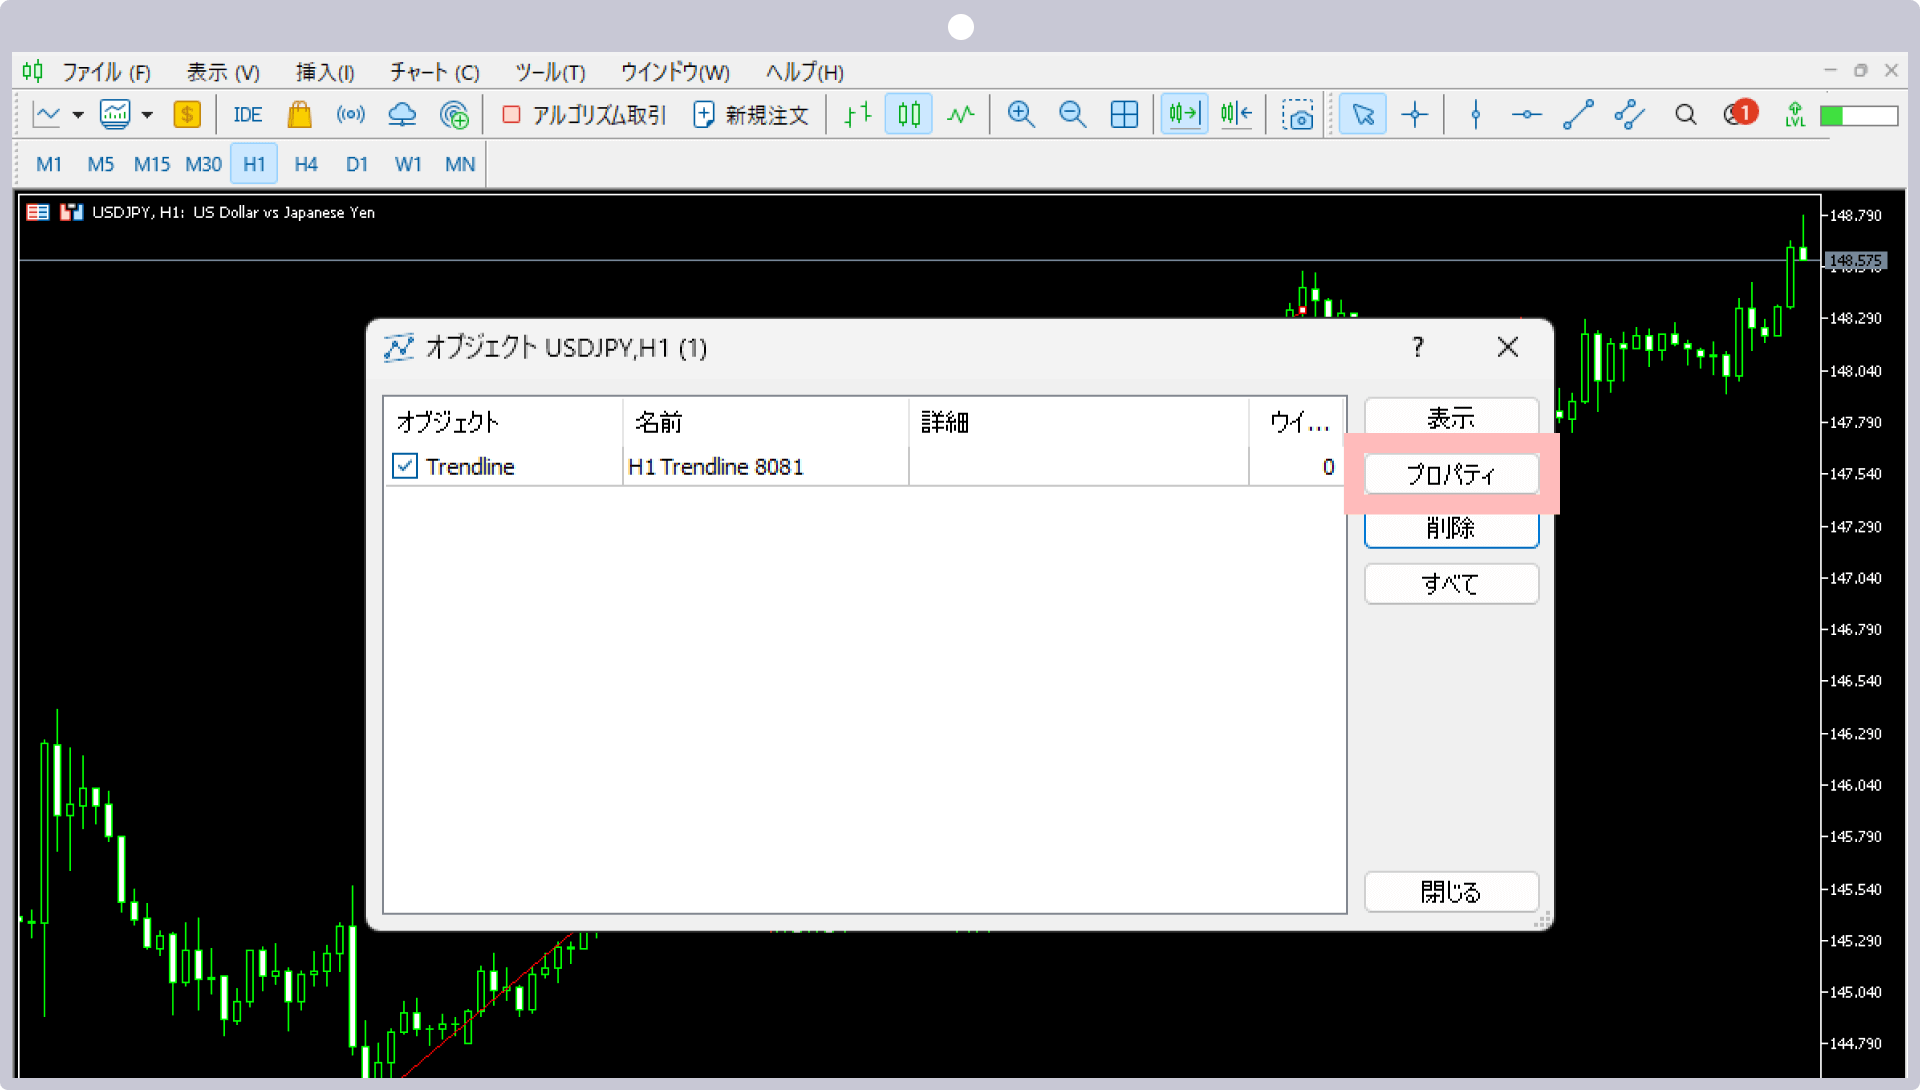
Task: Select the M30 timeframe
Action: [203, 164]
